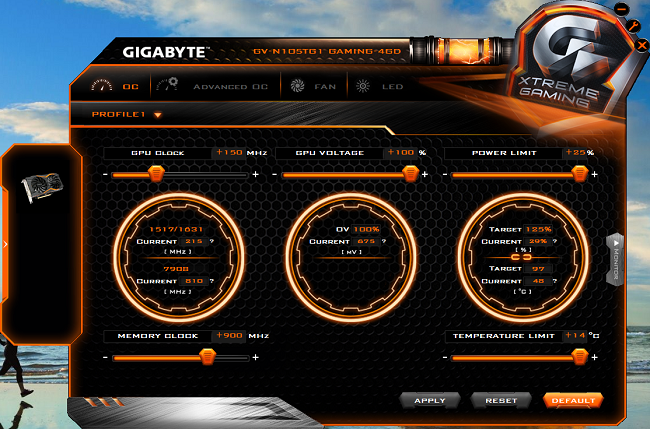
Task: Click help mark beside voltage current 675
Action: pos(384,241)
